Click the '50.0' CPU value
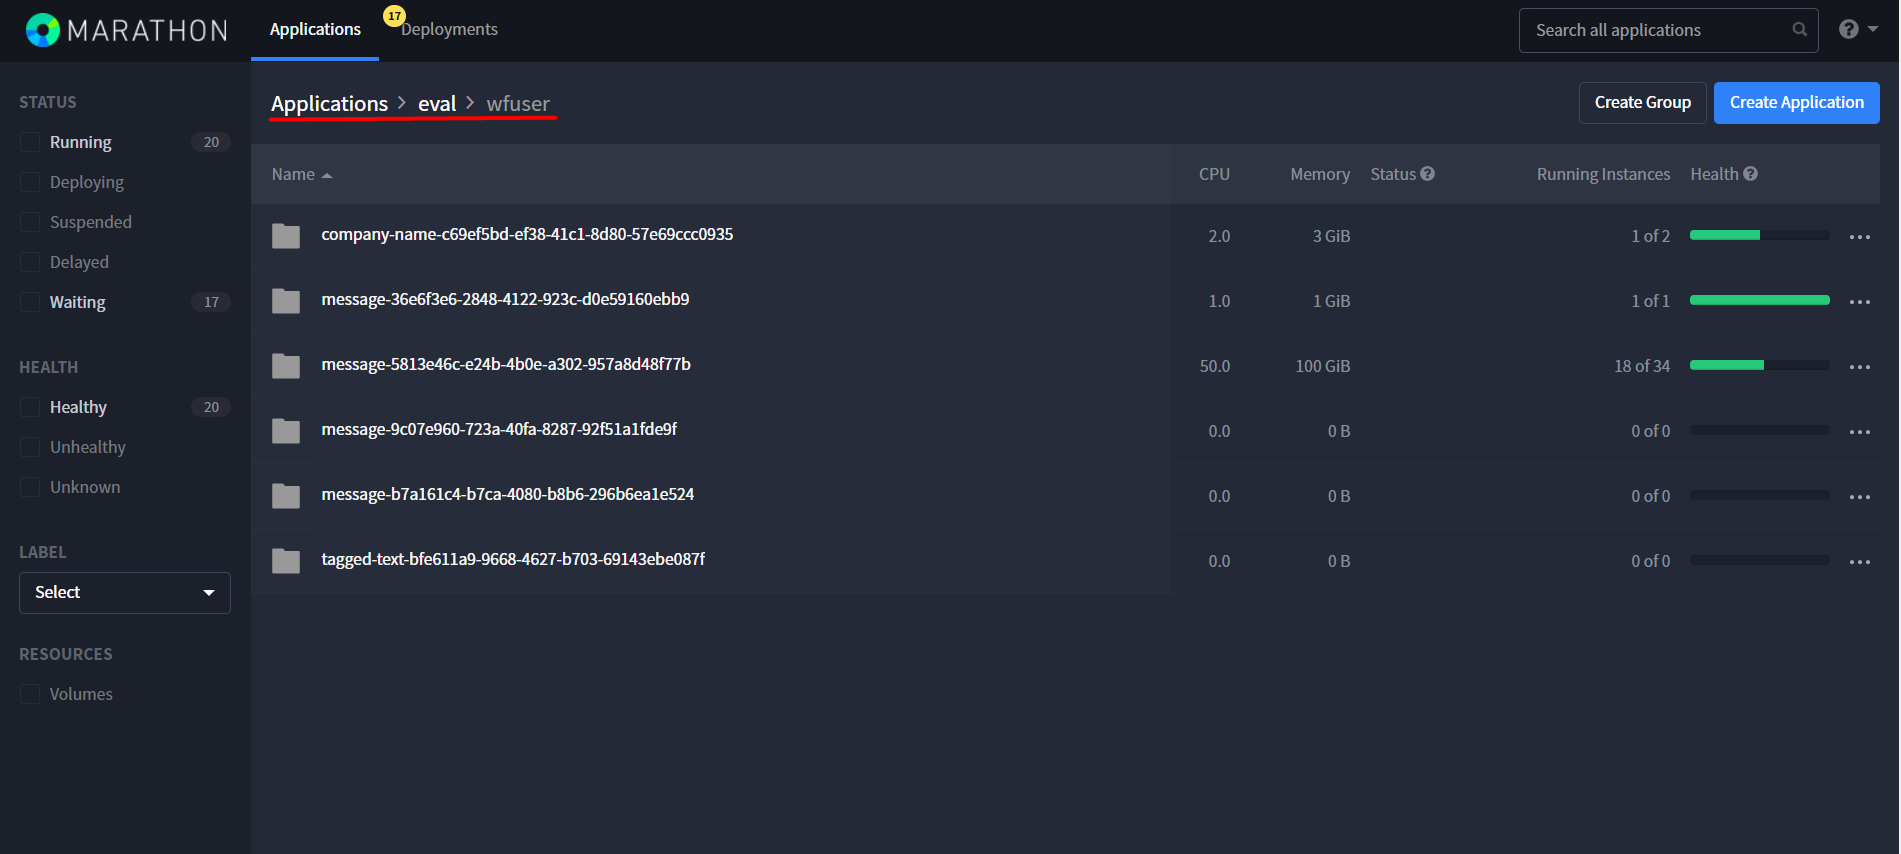 1215,366
